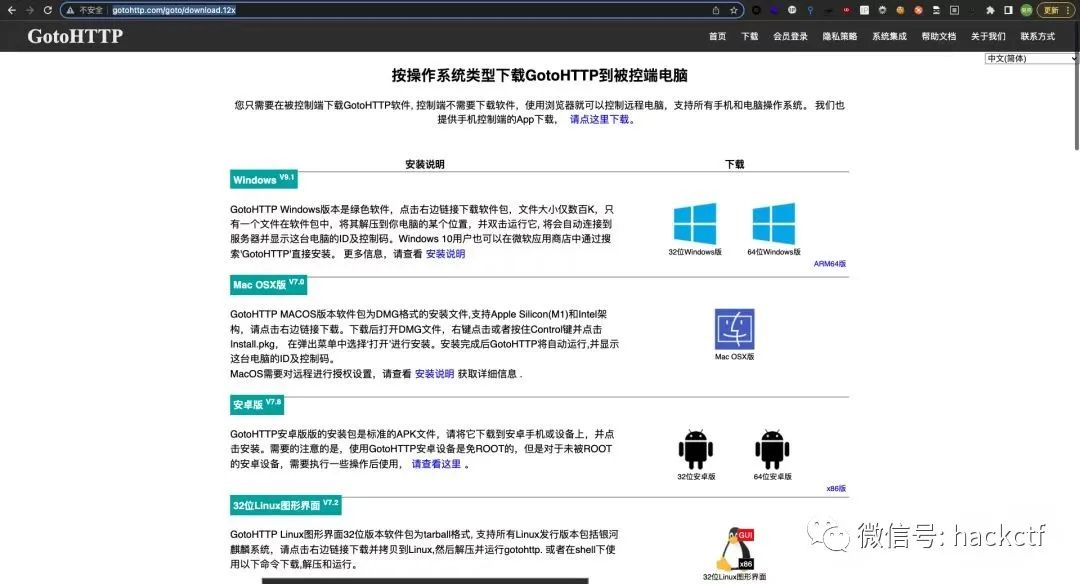Click the 安卓版 V7.8 section heading

(x=257, y=404)
